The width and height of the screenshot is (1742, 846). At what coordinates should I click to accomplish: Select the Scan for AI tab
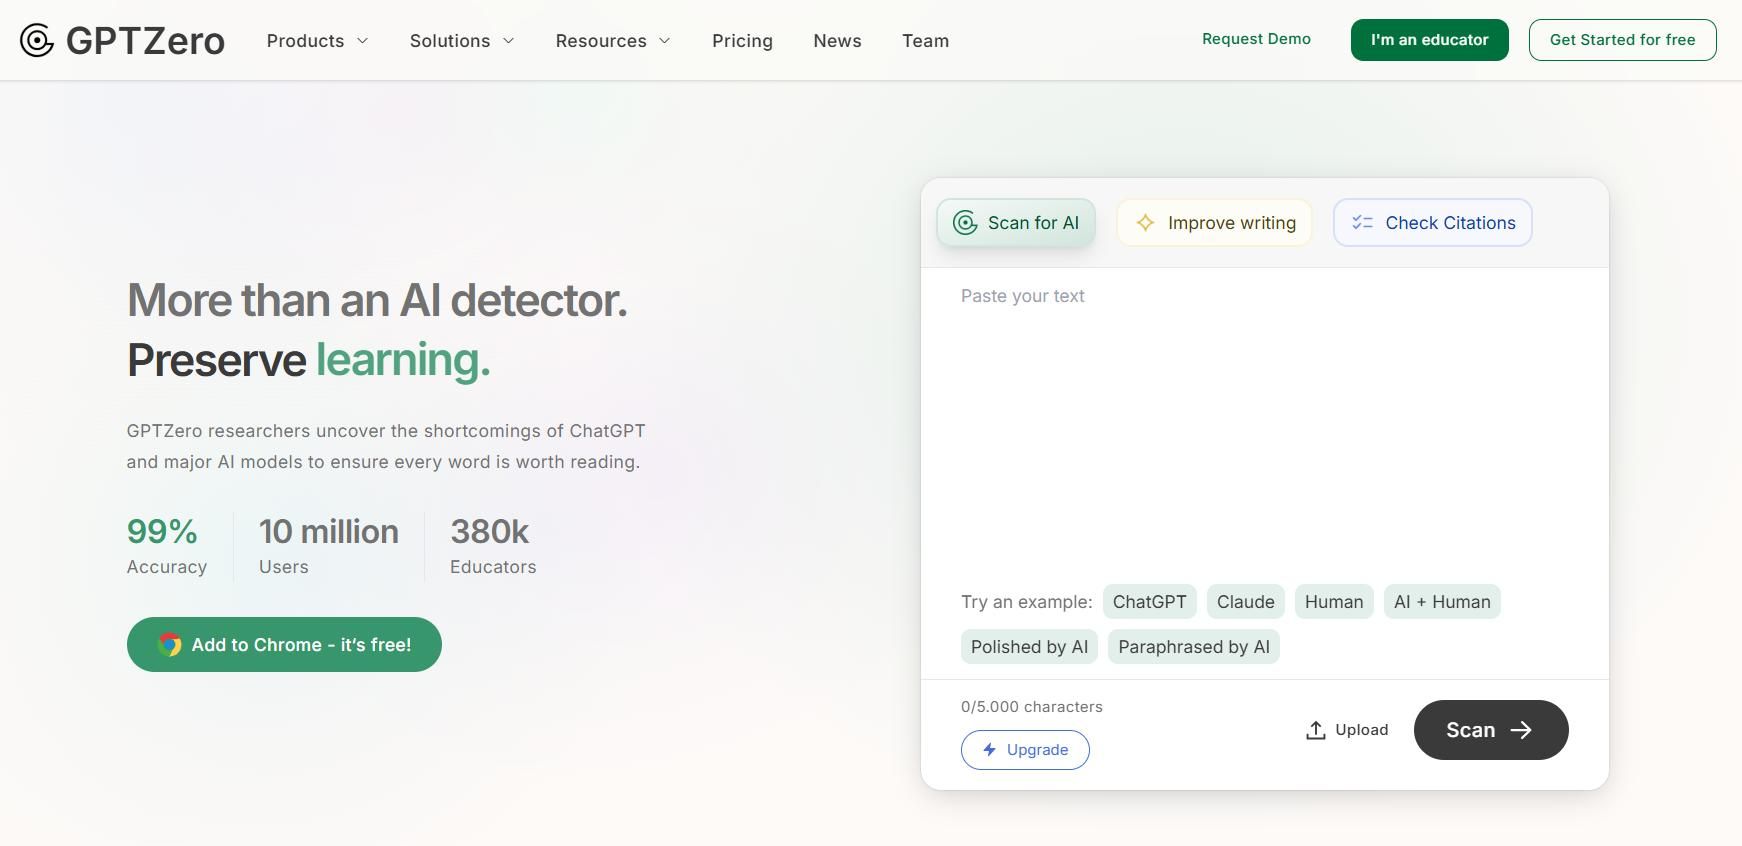(1016, 223)
